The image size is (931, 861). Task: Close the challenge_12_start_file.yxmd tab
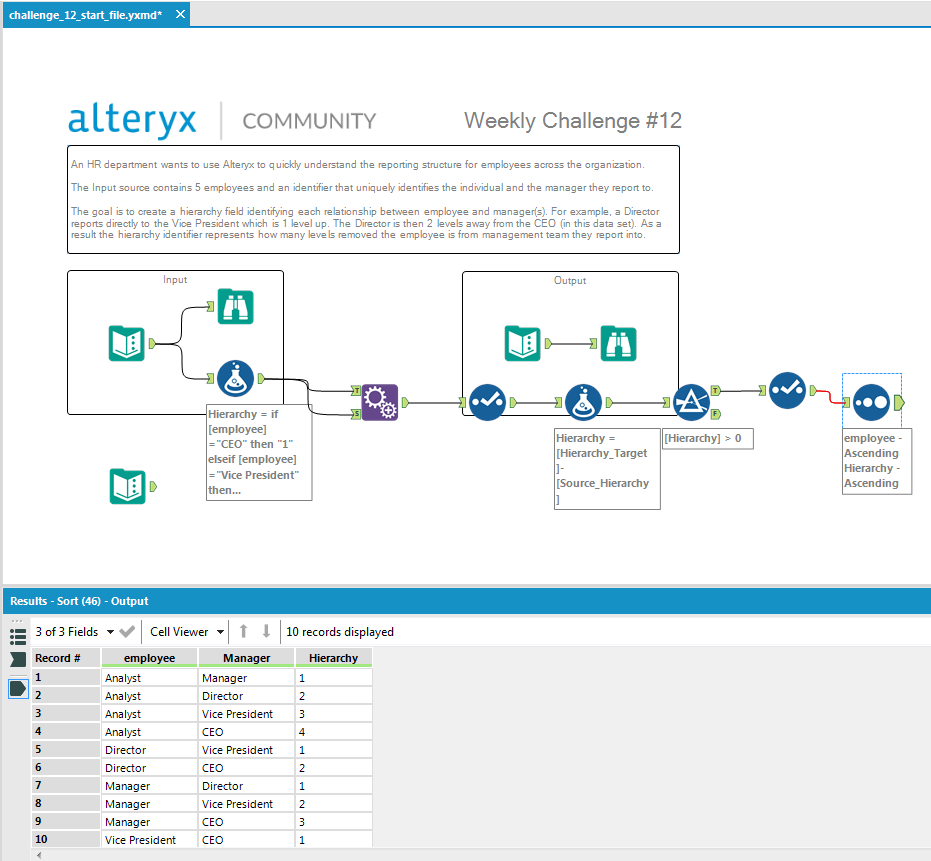(x=180, y=14)
